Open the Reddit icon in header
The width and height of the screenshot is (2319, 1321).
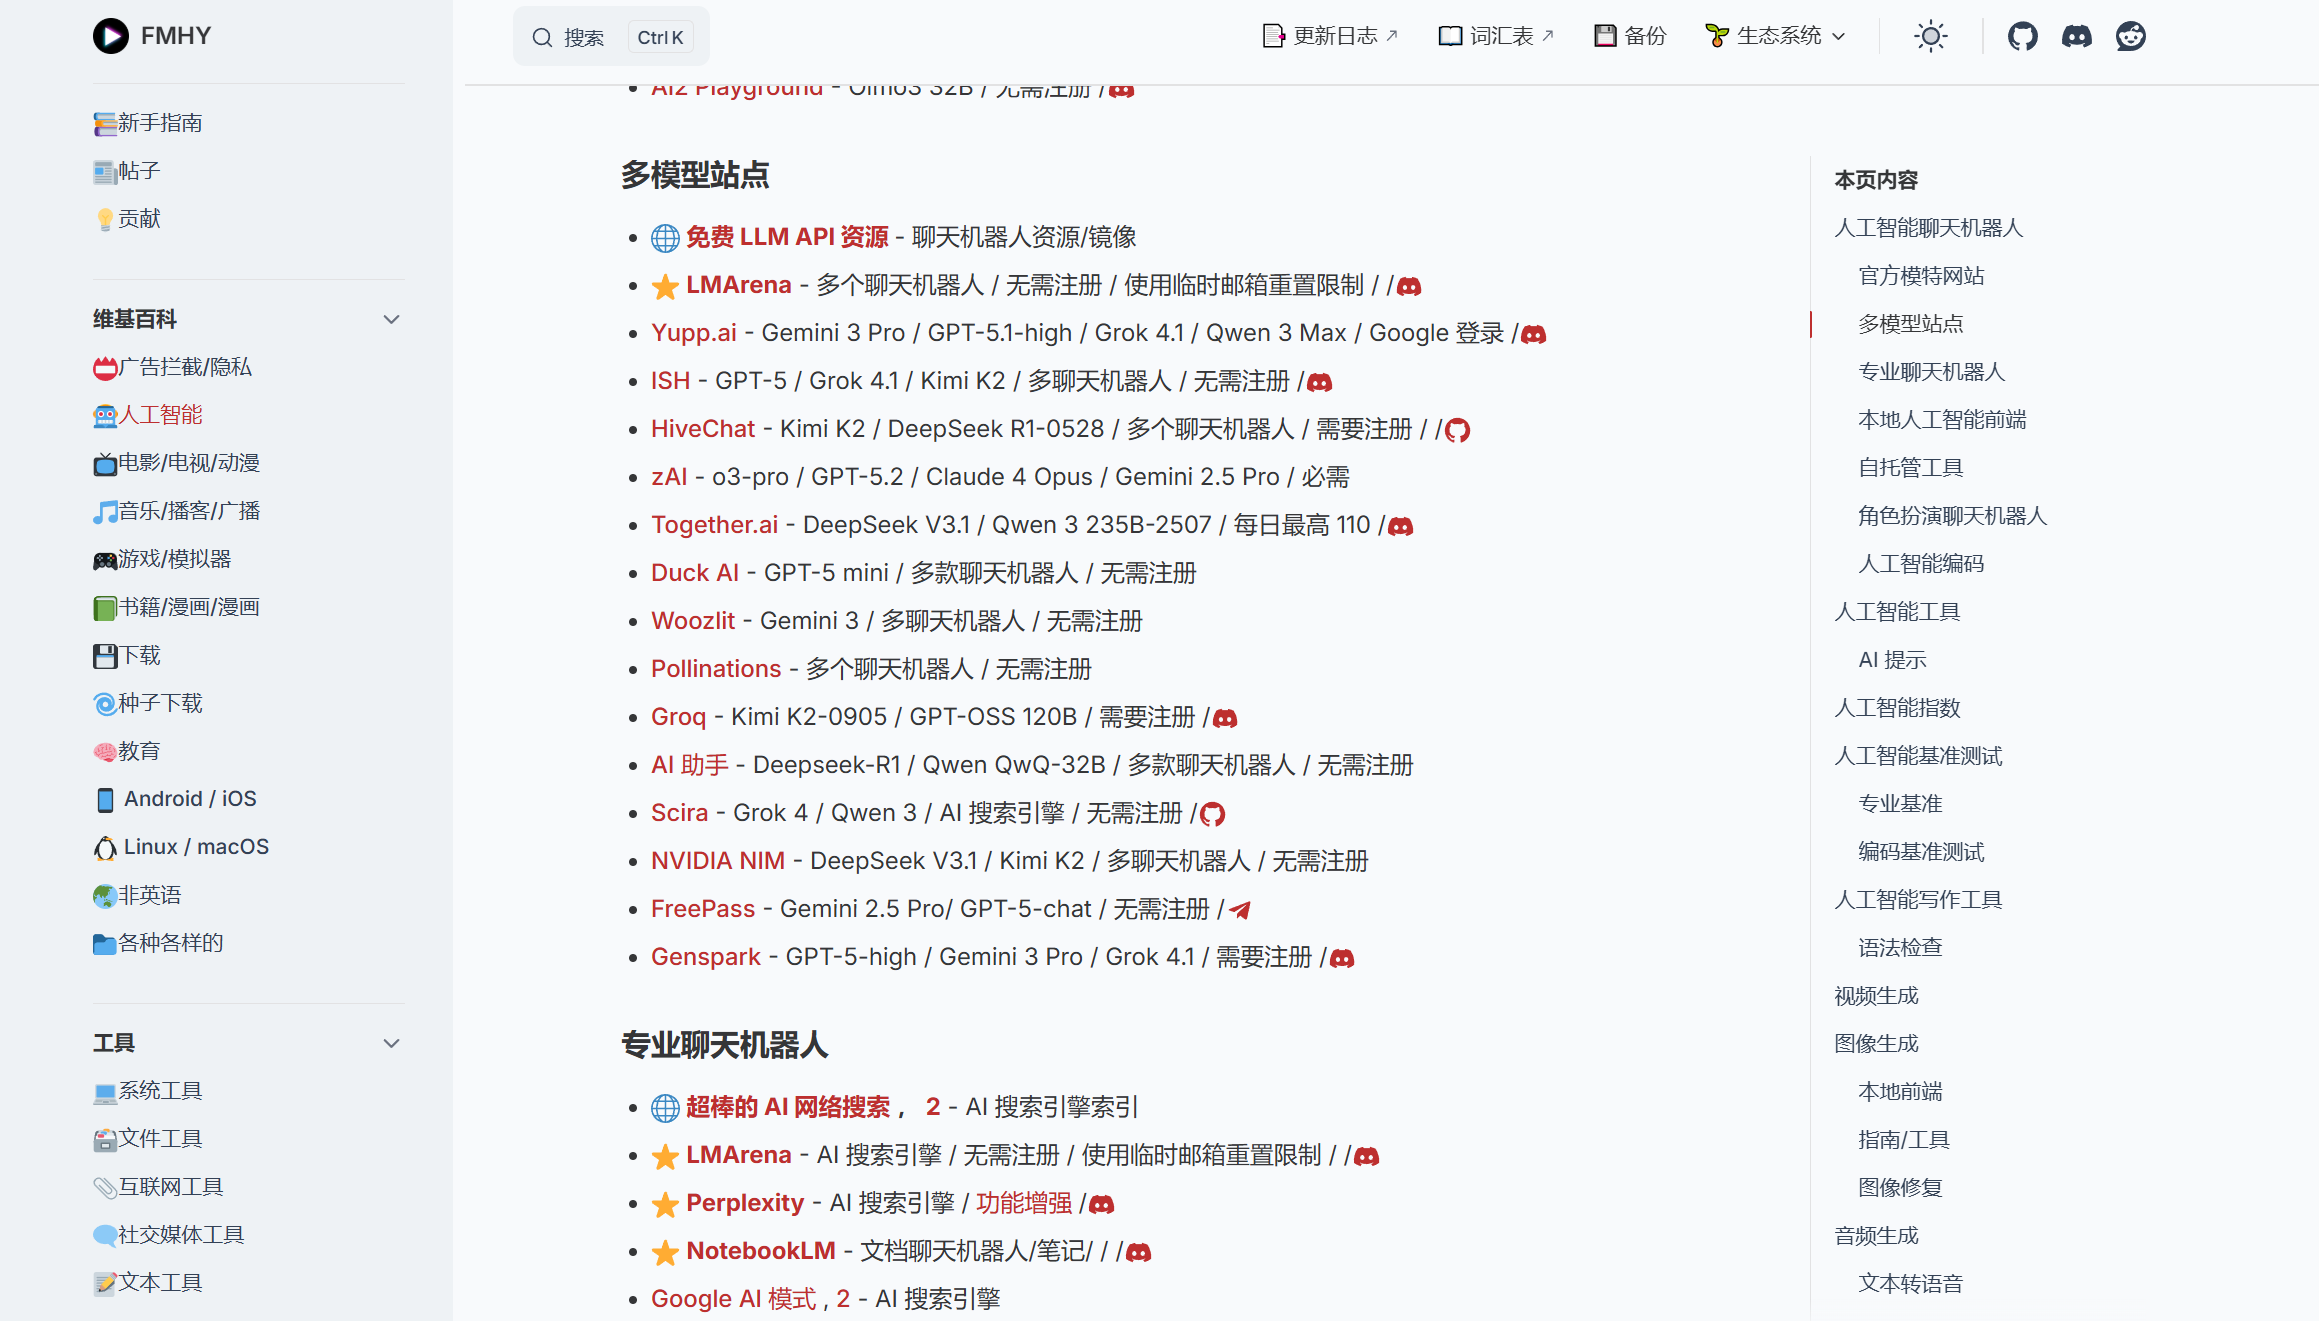coord(2130,37)
